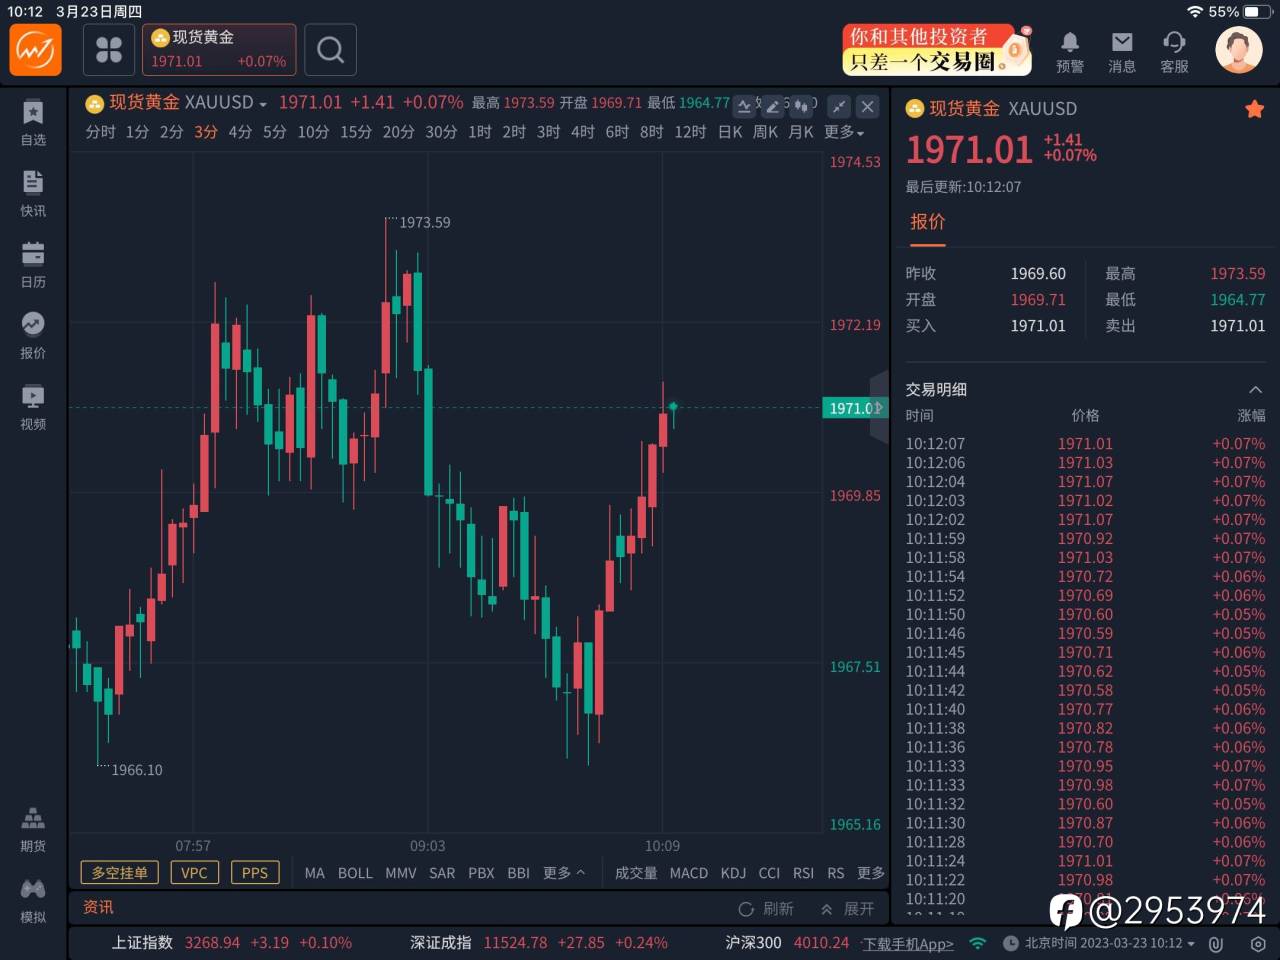Toggle 多空挂单 overlay
Viewport: 1280px width, 960px height.
(120, 873)
